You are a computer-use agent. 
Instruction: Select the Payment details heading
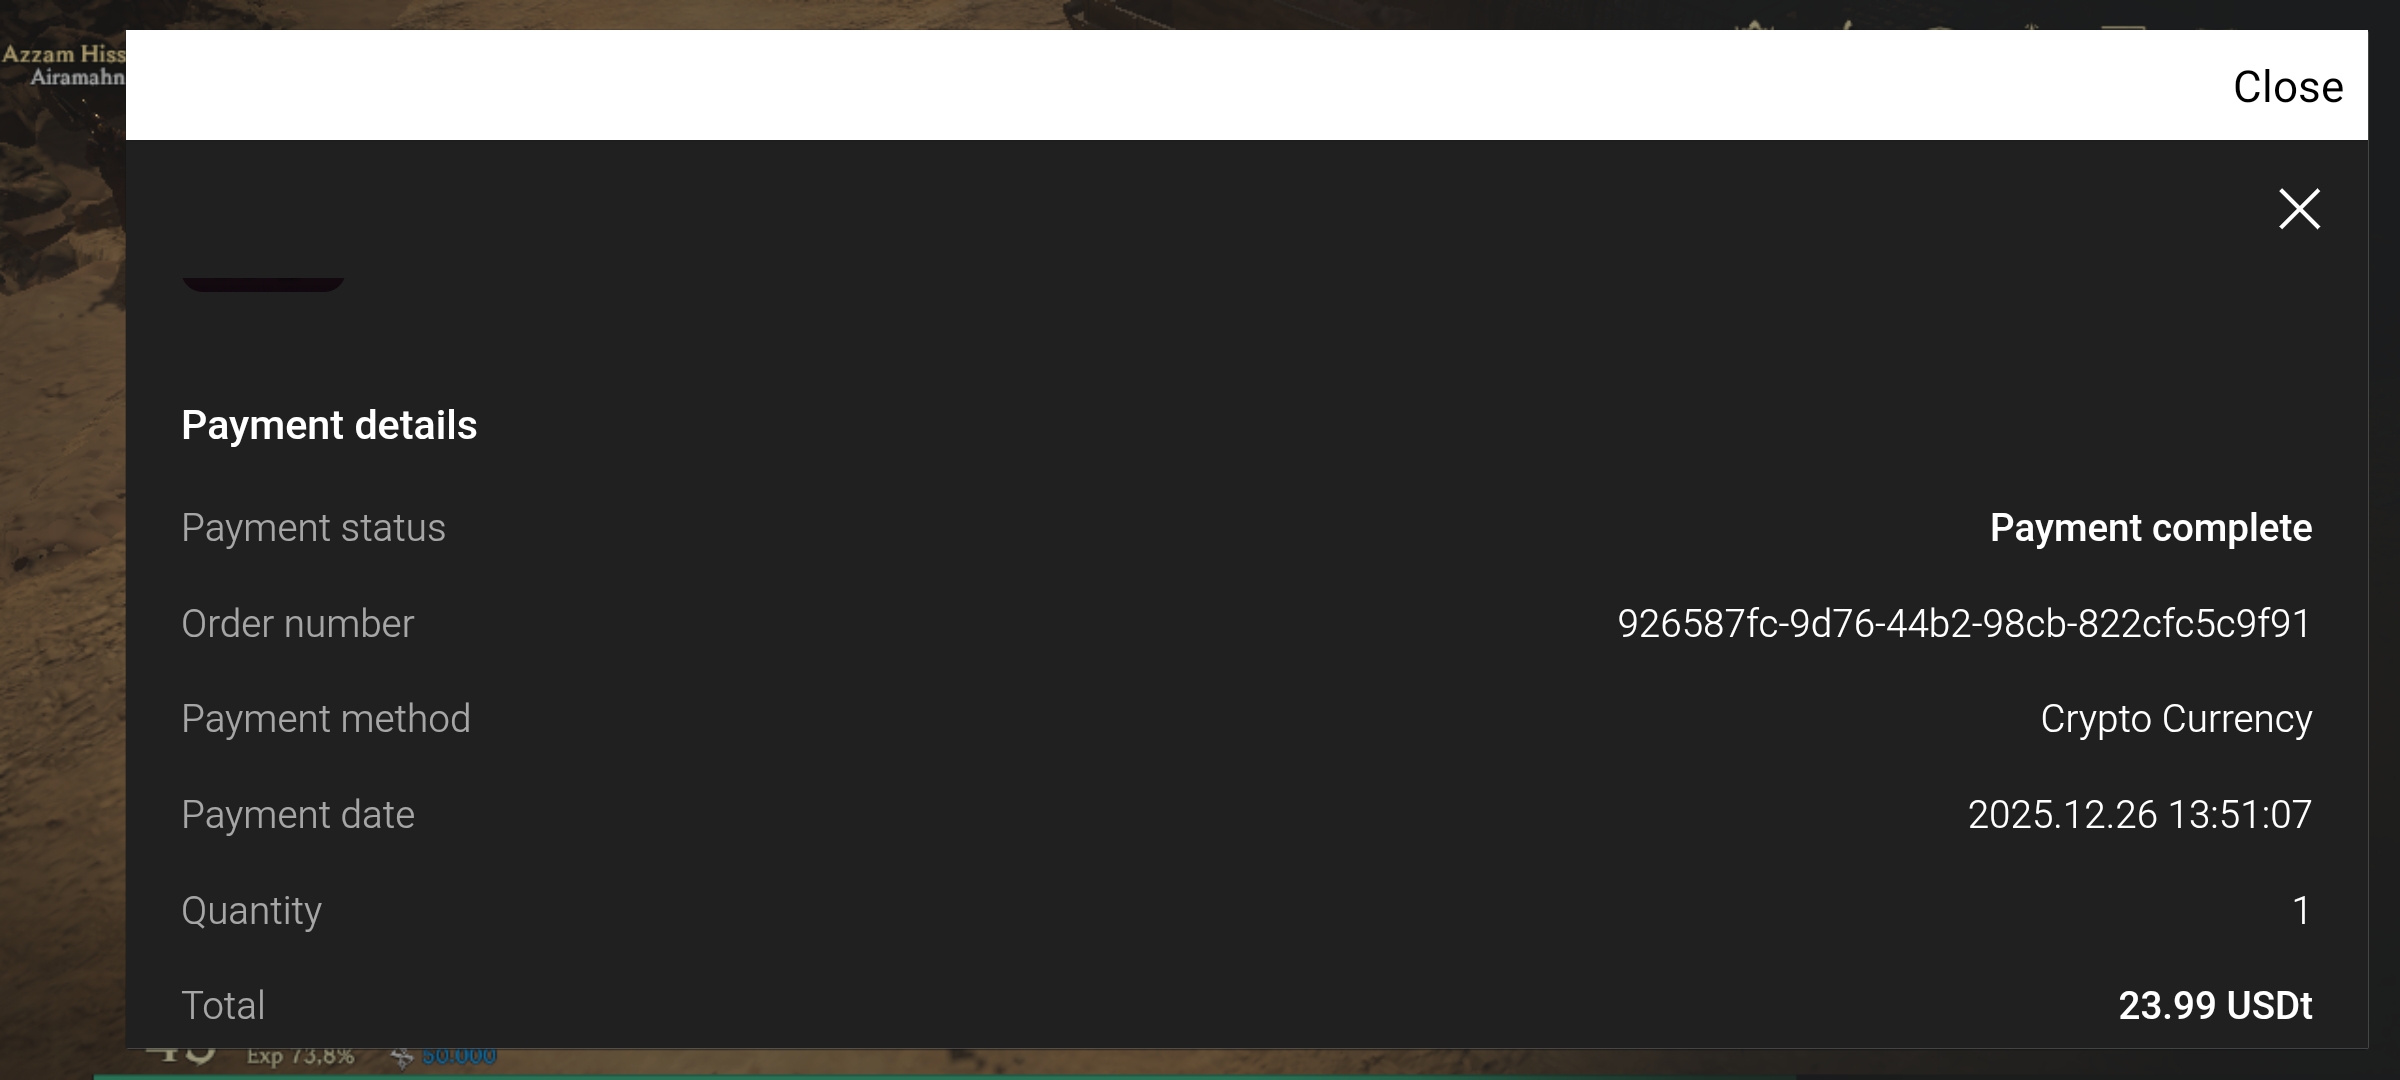tap(329, 425)
